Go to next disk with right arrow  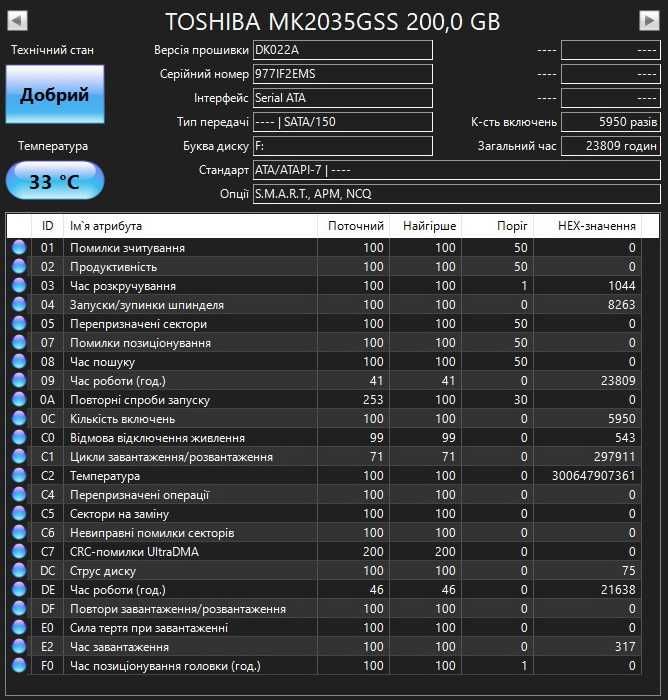pyautogui.click(x=649, y=20)
